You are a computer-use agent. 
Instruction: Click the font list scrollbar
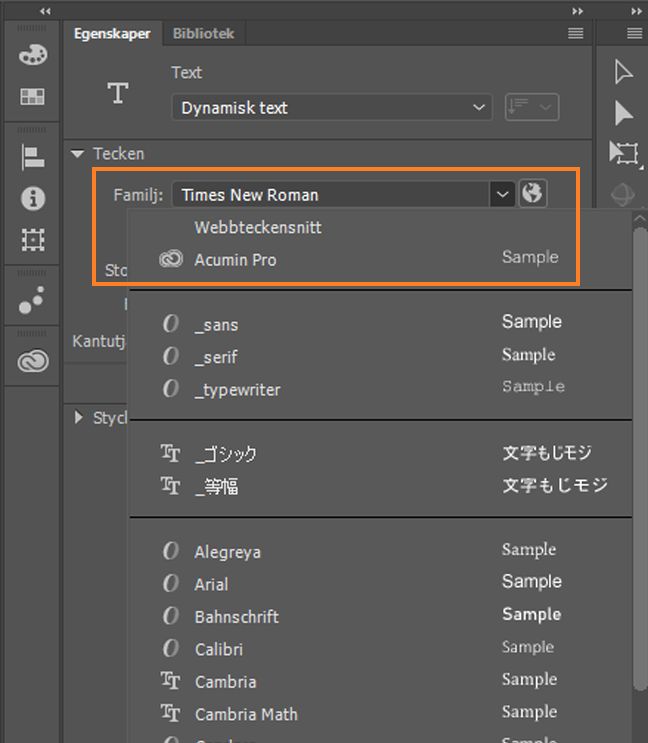pyautogui.click(x=640, y=450)
